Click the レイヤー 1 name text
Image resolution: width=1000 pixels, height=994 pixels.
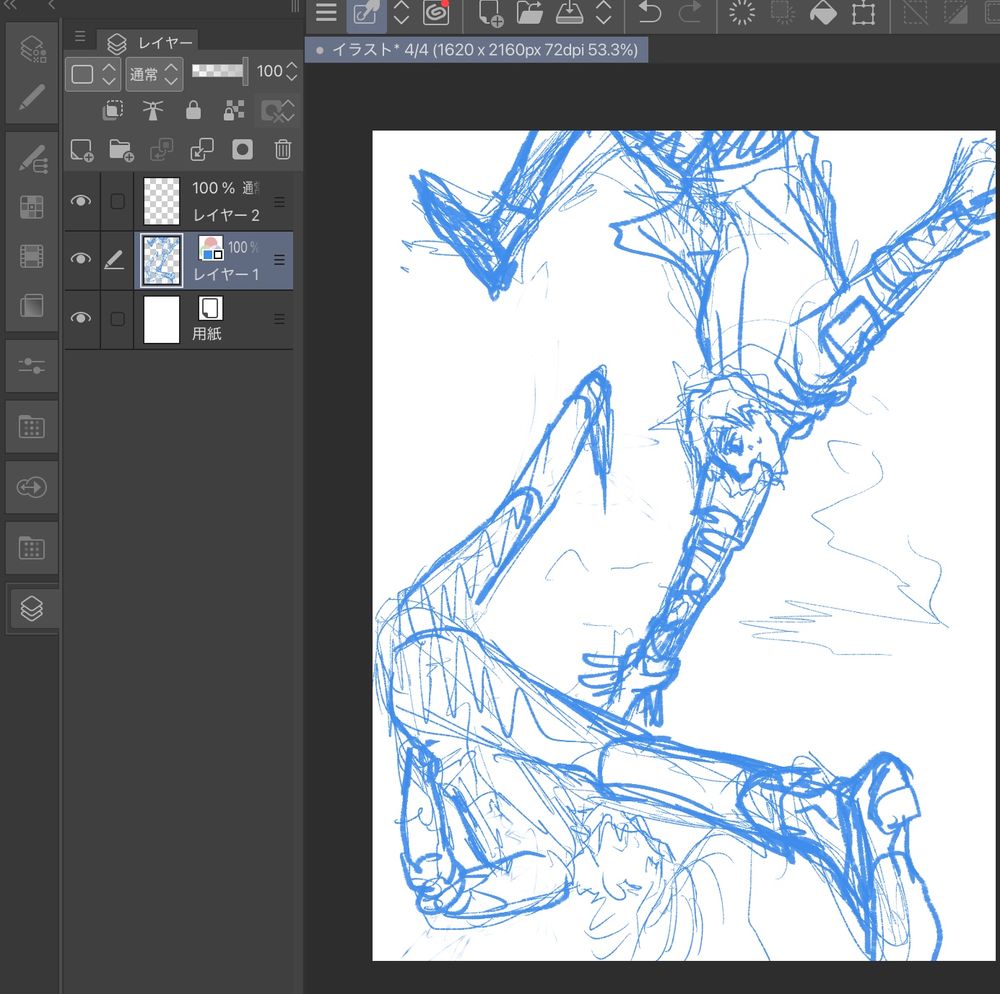tap(226, 274)
